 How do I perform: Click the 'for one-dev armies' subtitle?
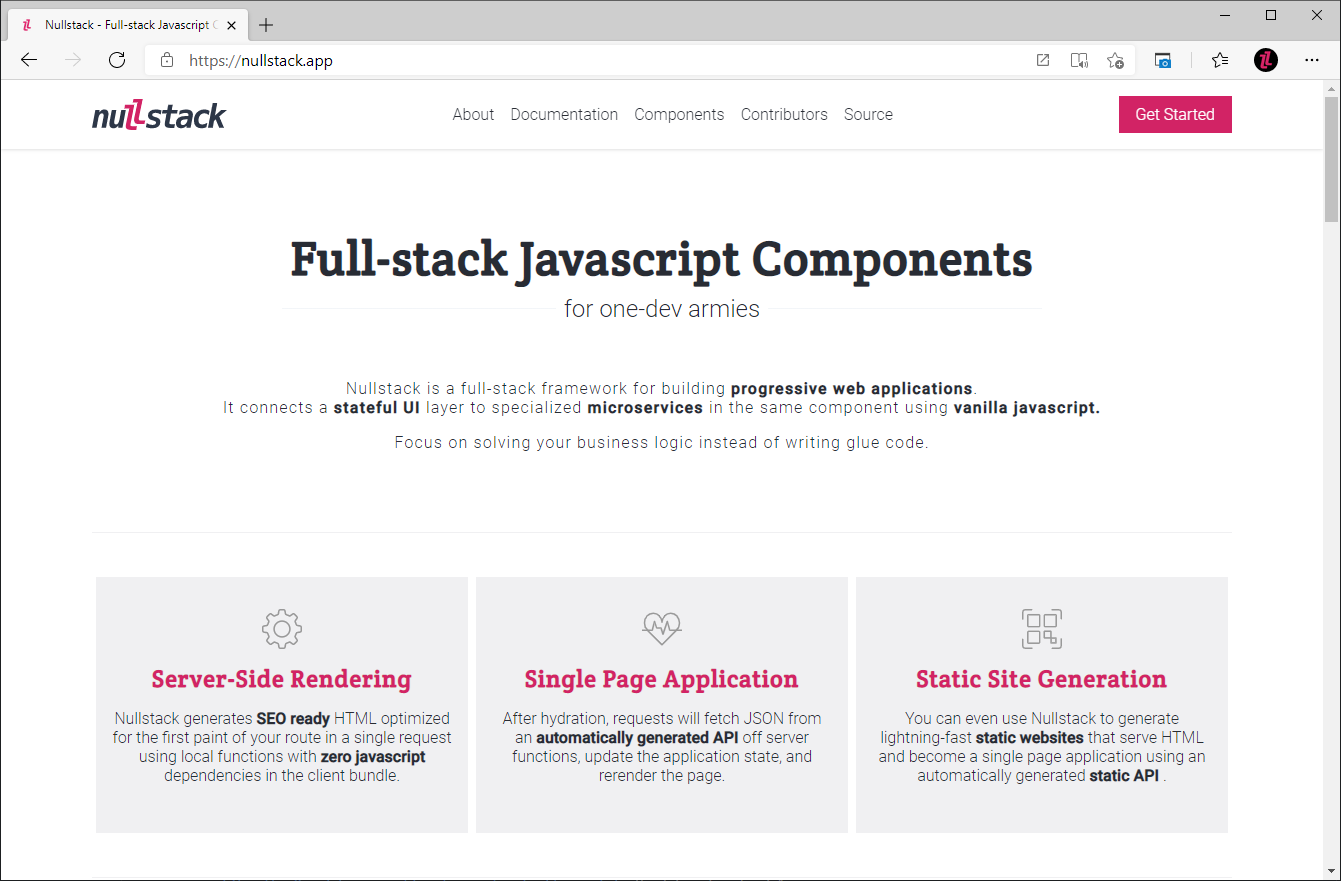(662, 309)
